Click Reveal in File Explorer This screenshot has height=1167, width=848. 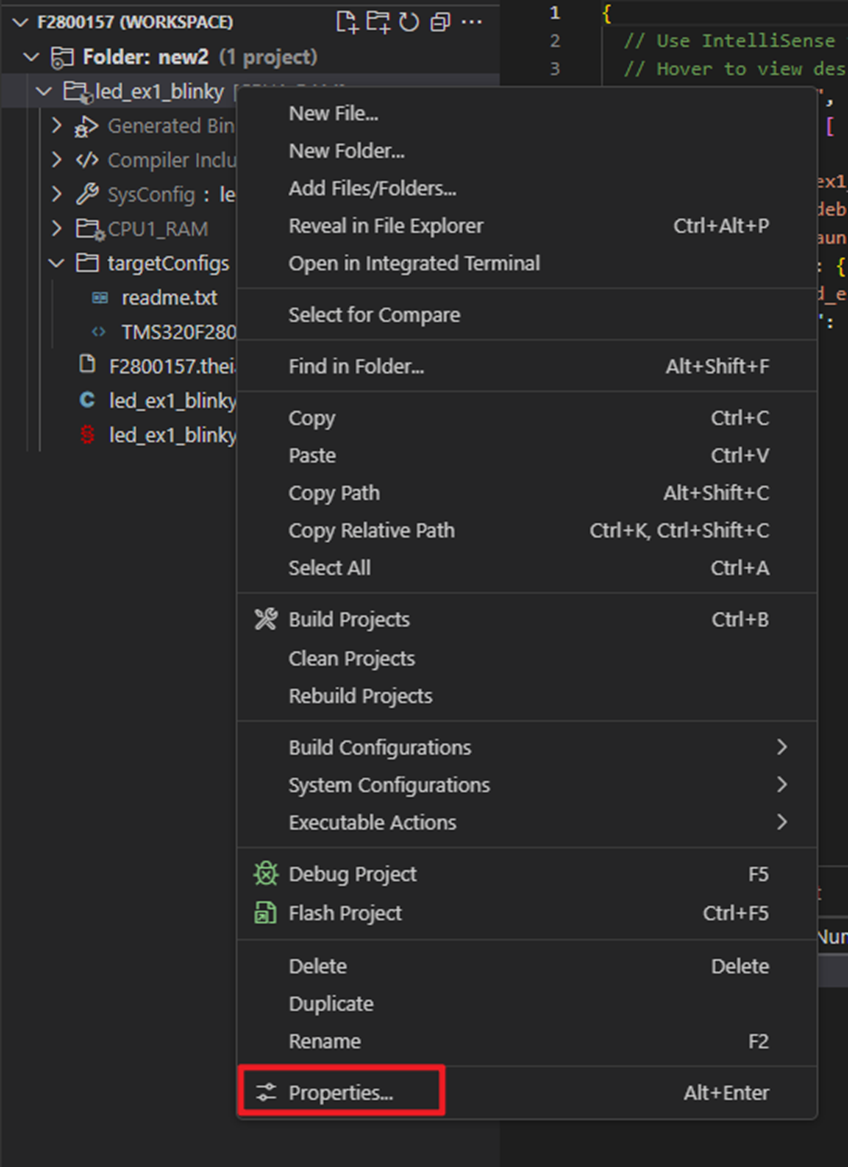click(385, 226)
